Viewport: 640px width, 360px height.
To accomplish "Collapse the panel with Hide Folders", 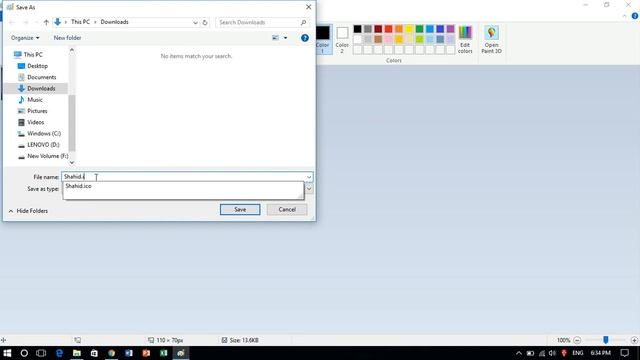I will tap(28, 211).
